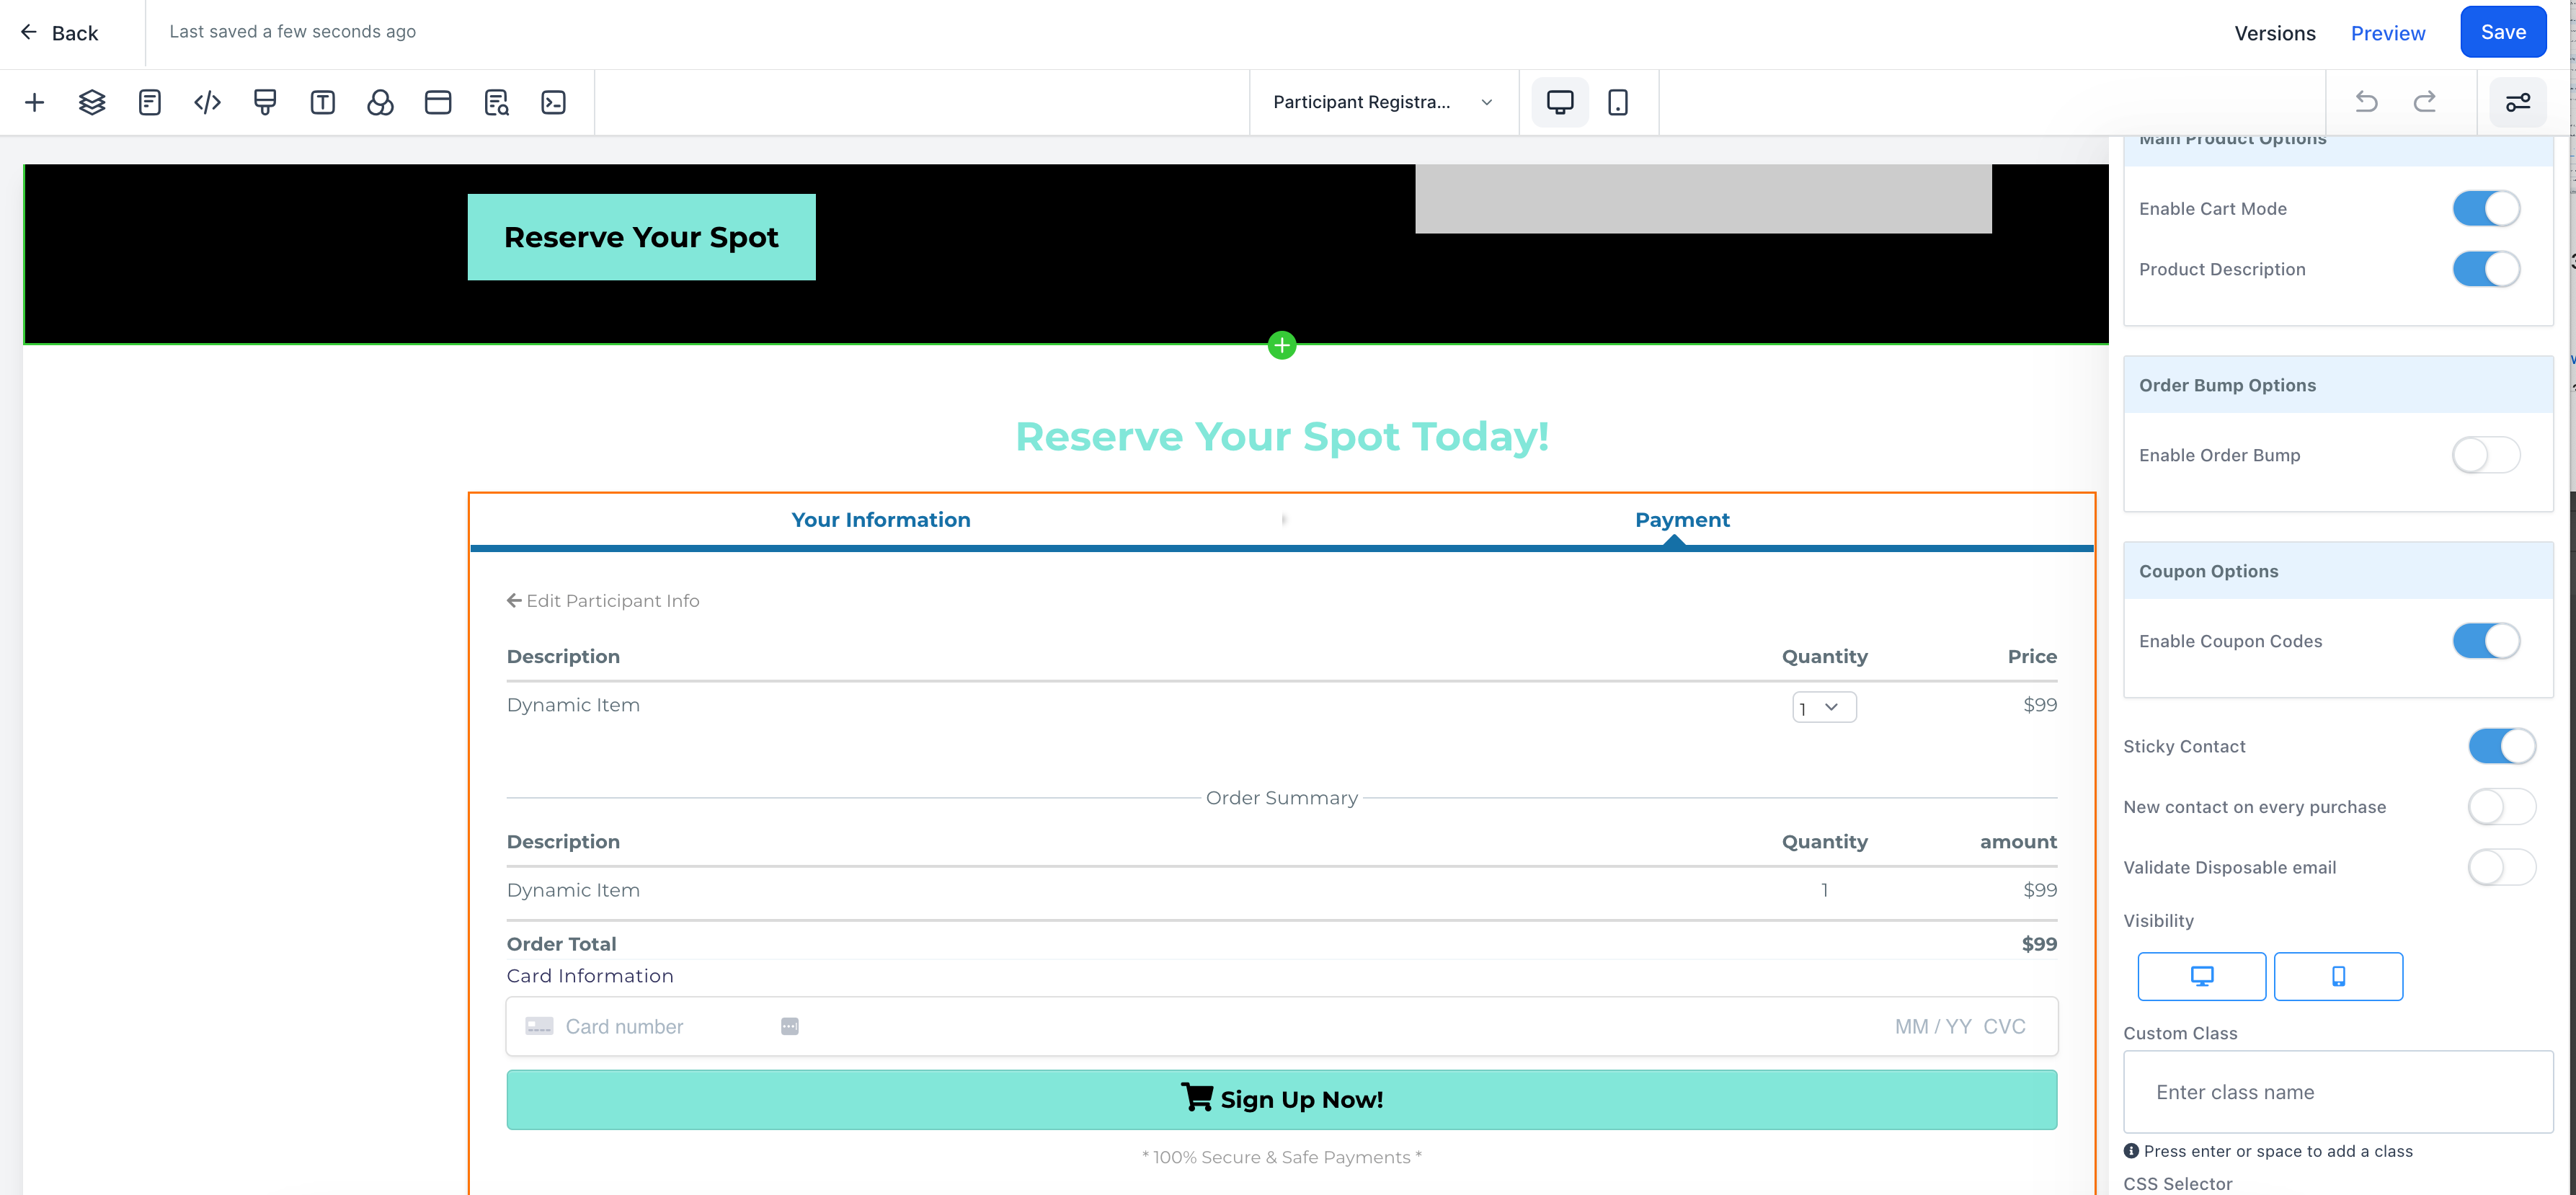The height and width of the screenshot is (1195, 2576).
Task: Open the pages document icon in toolbar
Action: coord(150,102)
